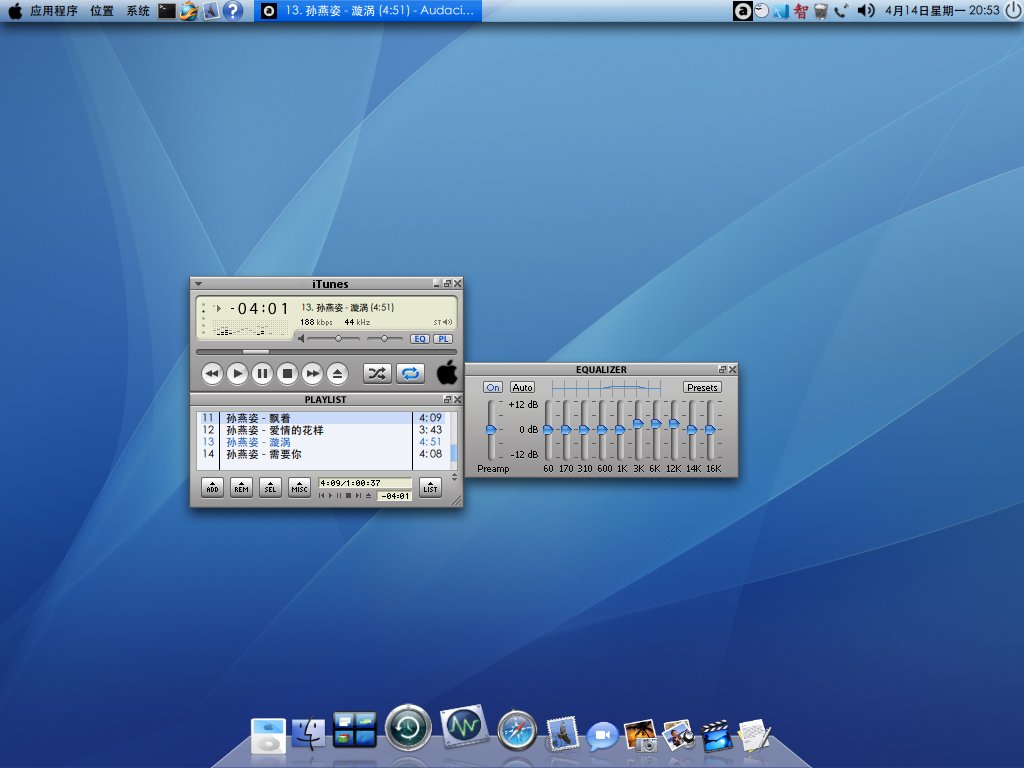Viewport: 1024px width, 768px height.
Task: Open the Finder face dock icon
Action: [308, 734]
